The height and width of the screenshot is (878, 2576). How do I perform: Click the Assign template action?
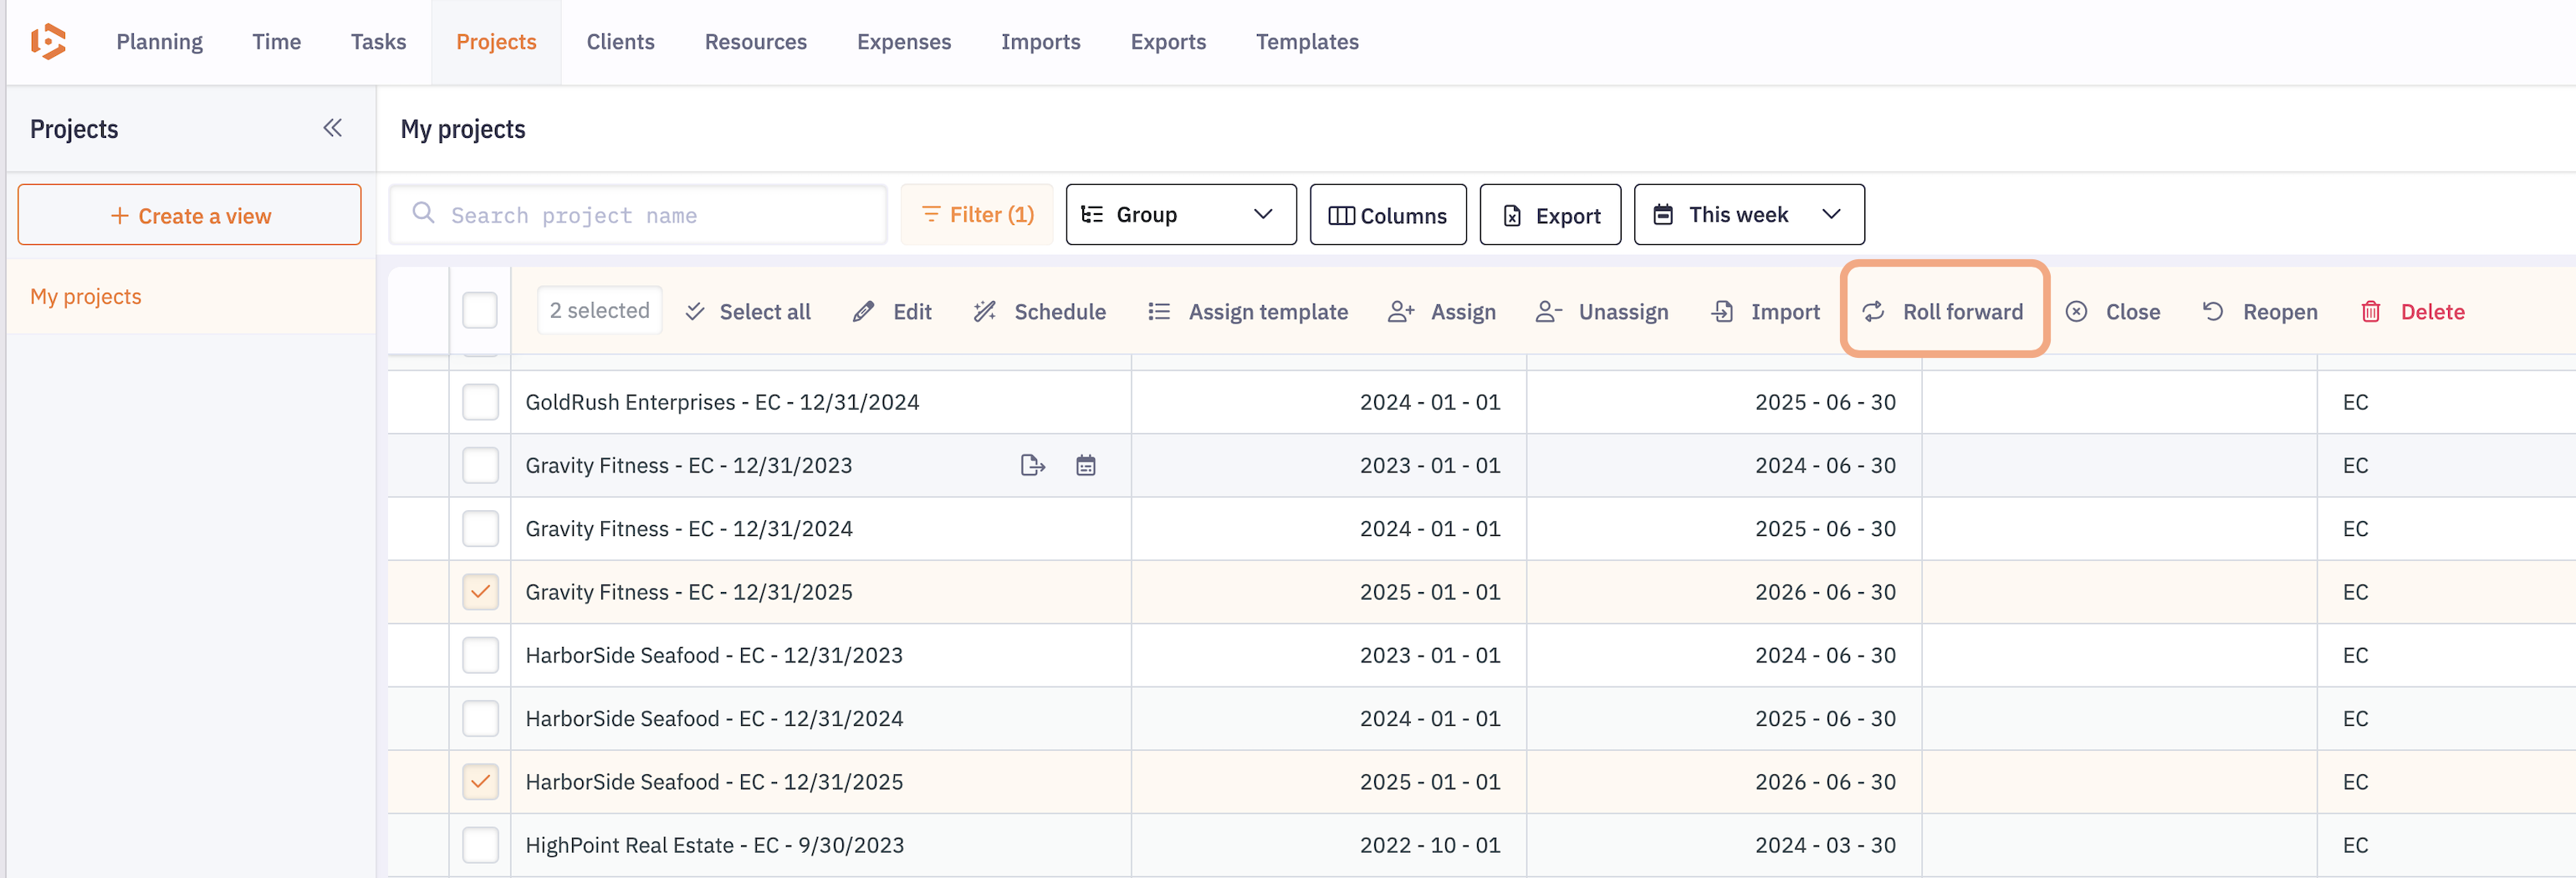coord(1247,312)
